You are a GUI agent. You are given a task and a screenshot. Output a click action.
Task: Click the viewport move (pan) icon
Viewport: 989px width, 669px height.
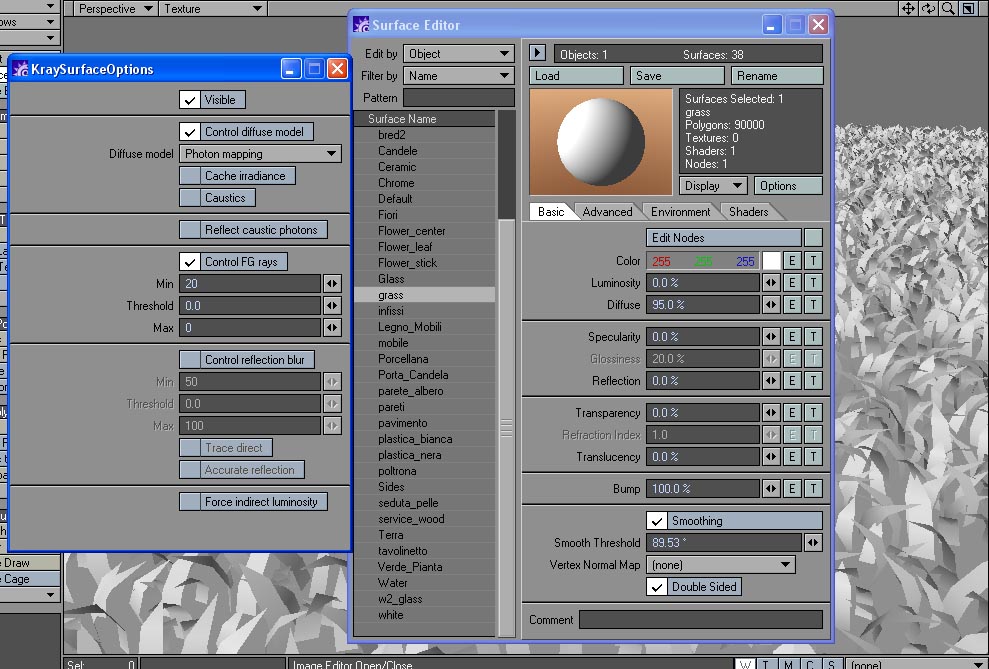pos(908,9)
